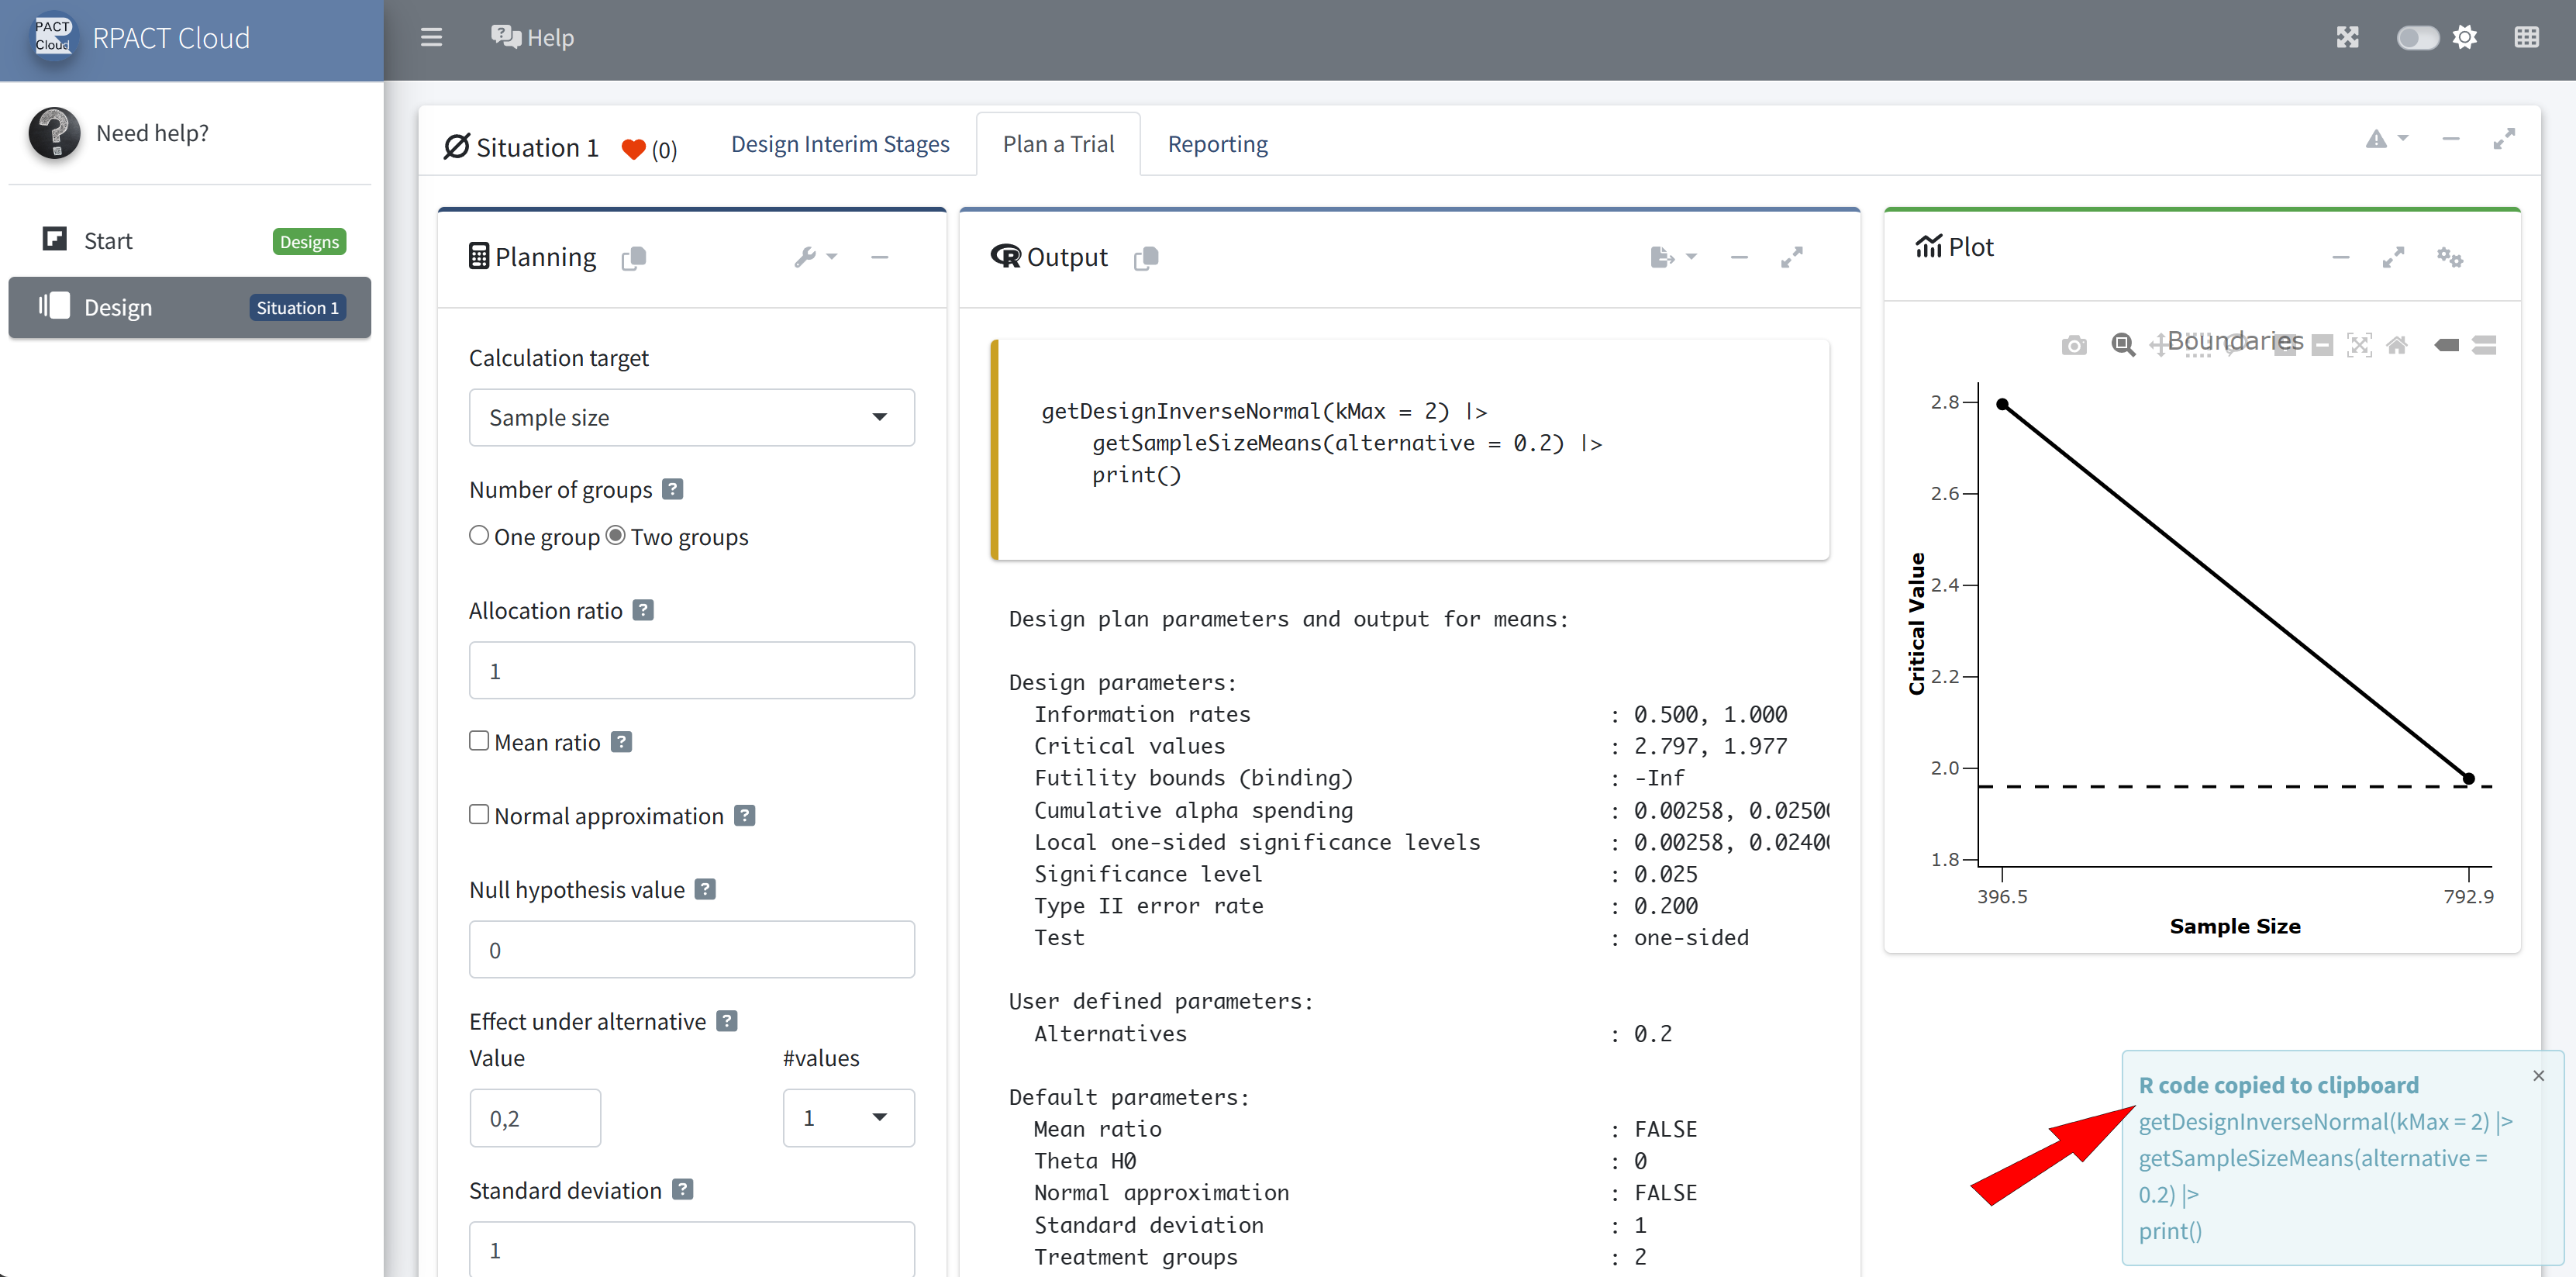Expand the Planning wrench tools dropdown
This screenshot has width=2576, height=1277.
pyautogui.click(x=815, y=257)
